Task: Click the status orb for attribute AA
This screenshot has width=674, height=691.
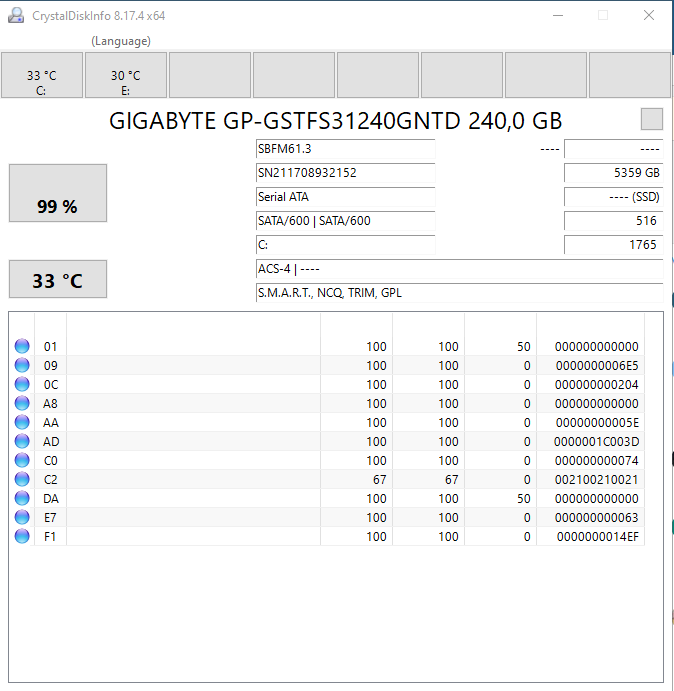Action: tap(22, 422)
